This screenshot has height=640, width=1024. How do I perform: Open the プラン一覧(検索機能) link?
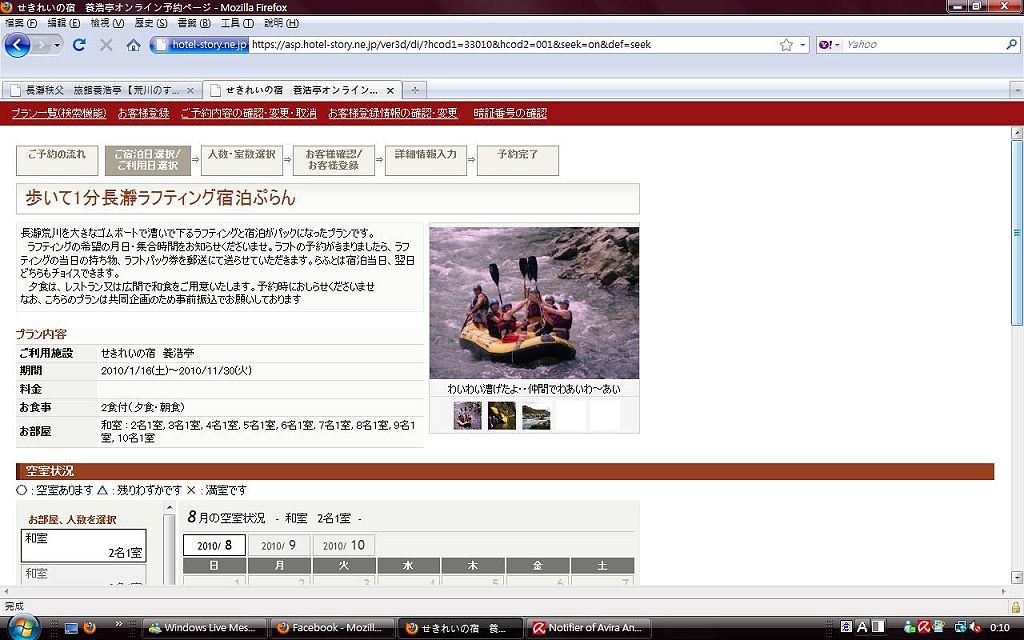(59, 113)
